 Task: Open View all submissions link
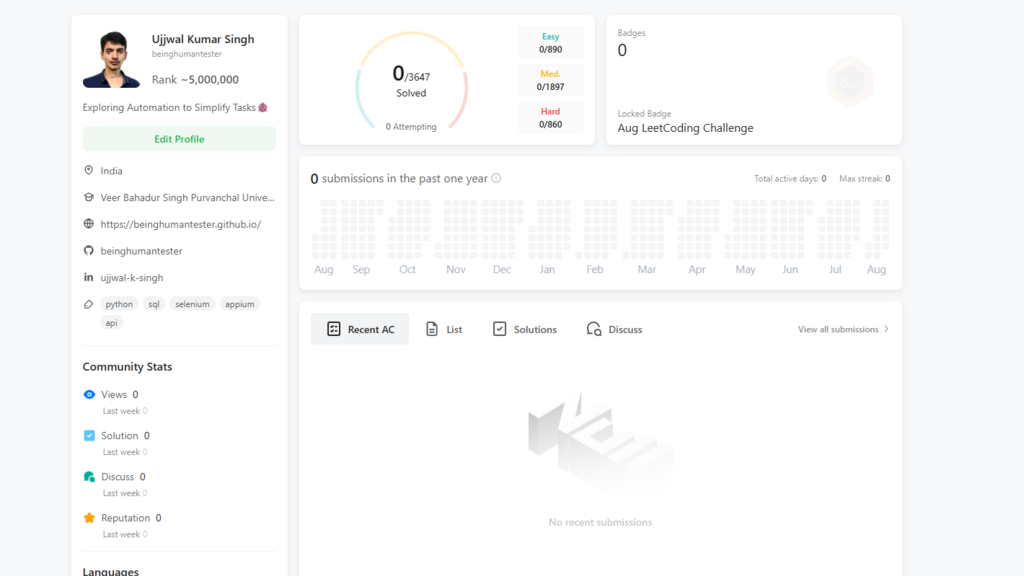pyautogui.click(x=838, y=329)
